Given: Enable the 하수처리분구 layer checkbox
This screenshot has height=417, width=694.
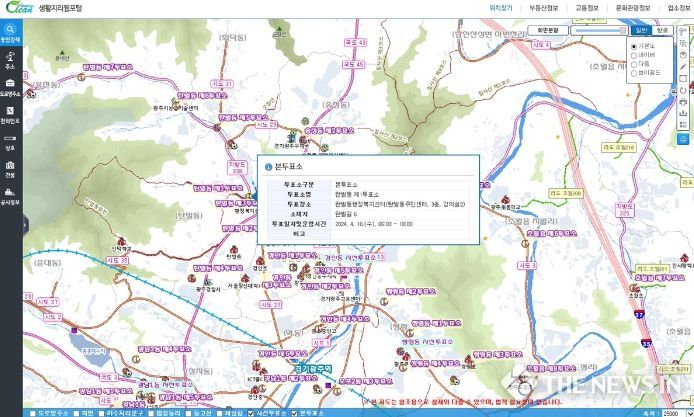Looking at the screenshot, I should click(x=101, y=413).
